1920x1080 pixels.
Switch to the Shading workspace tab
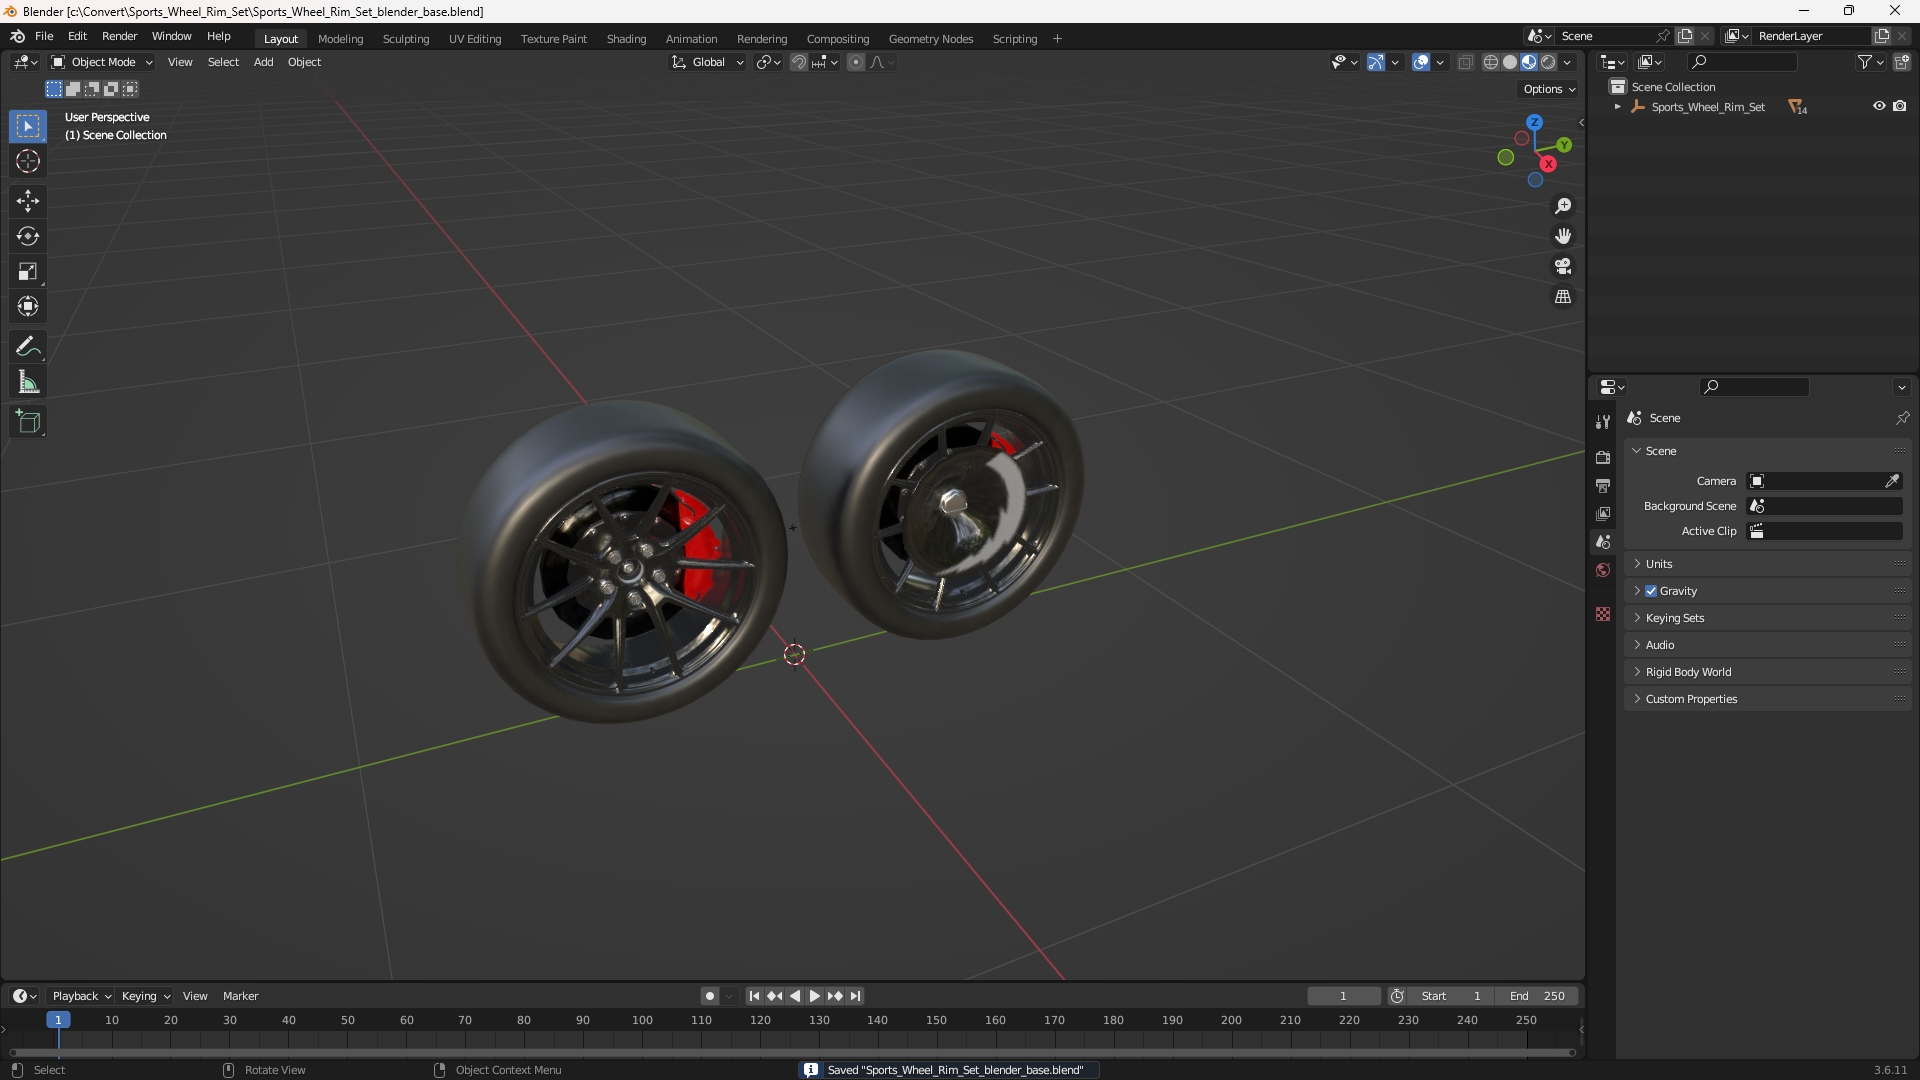pyautogui.click(x=626, y=39)
